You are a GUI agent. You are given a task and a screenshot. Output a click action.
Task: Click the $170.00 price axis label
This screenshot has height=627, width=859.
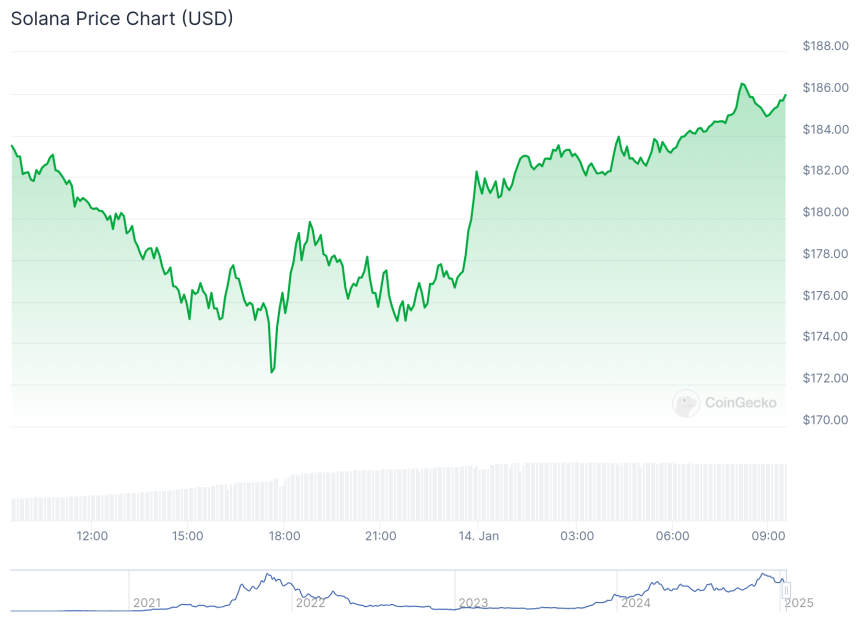click(826, 420)
